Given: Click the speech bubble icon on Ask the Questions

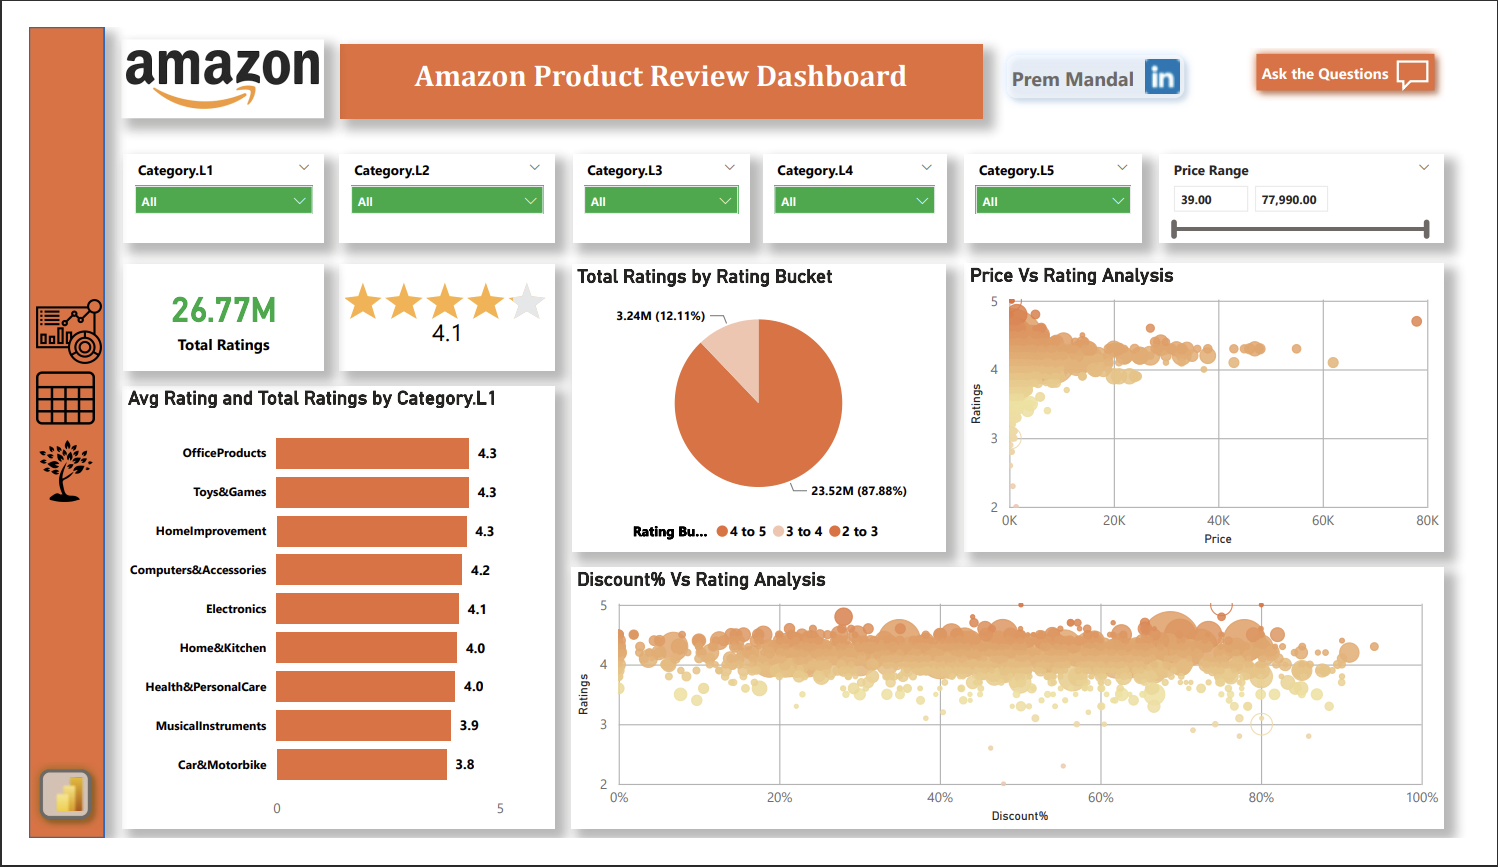Looking at the screenshot, I should click(1412, 74).
